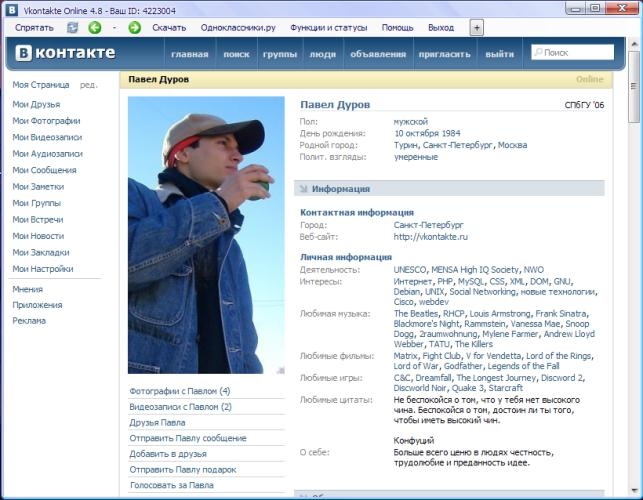Open the Функции и статусы menu
Screen dimensions: 643x500
click(x=328, y=28)
